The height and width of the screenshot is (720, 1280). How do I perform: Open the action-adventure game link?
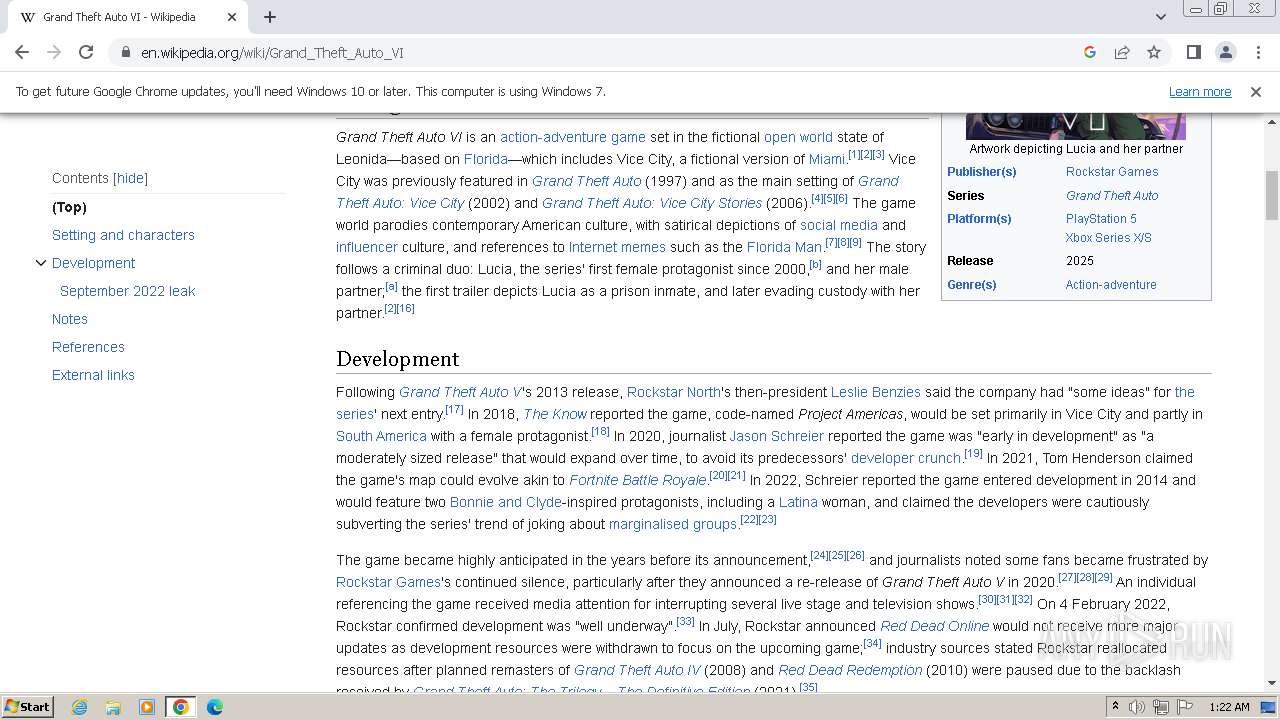tap(573, 137)
